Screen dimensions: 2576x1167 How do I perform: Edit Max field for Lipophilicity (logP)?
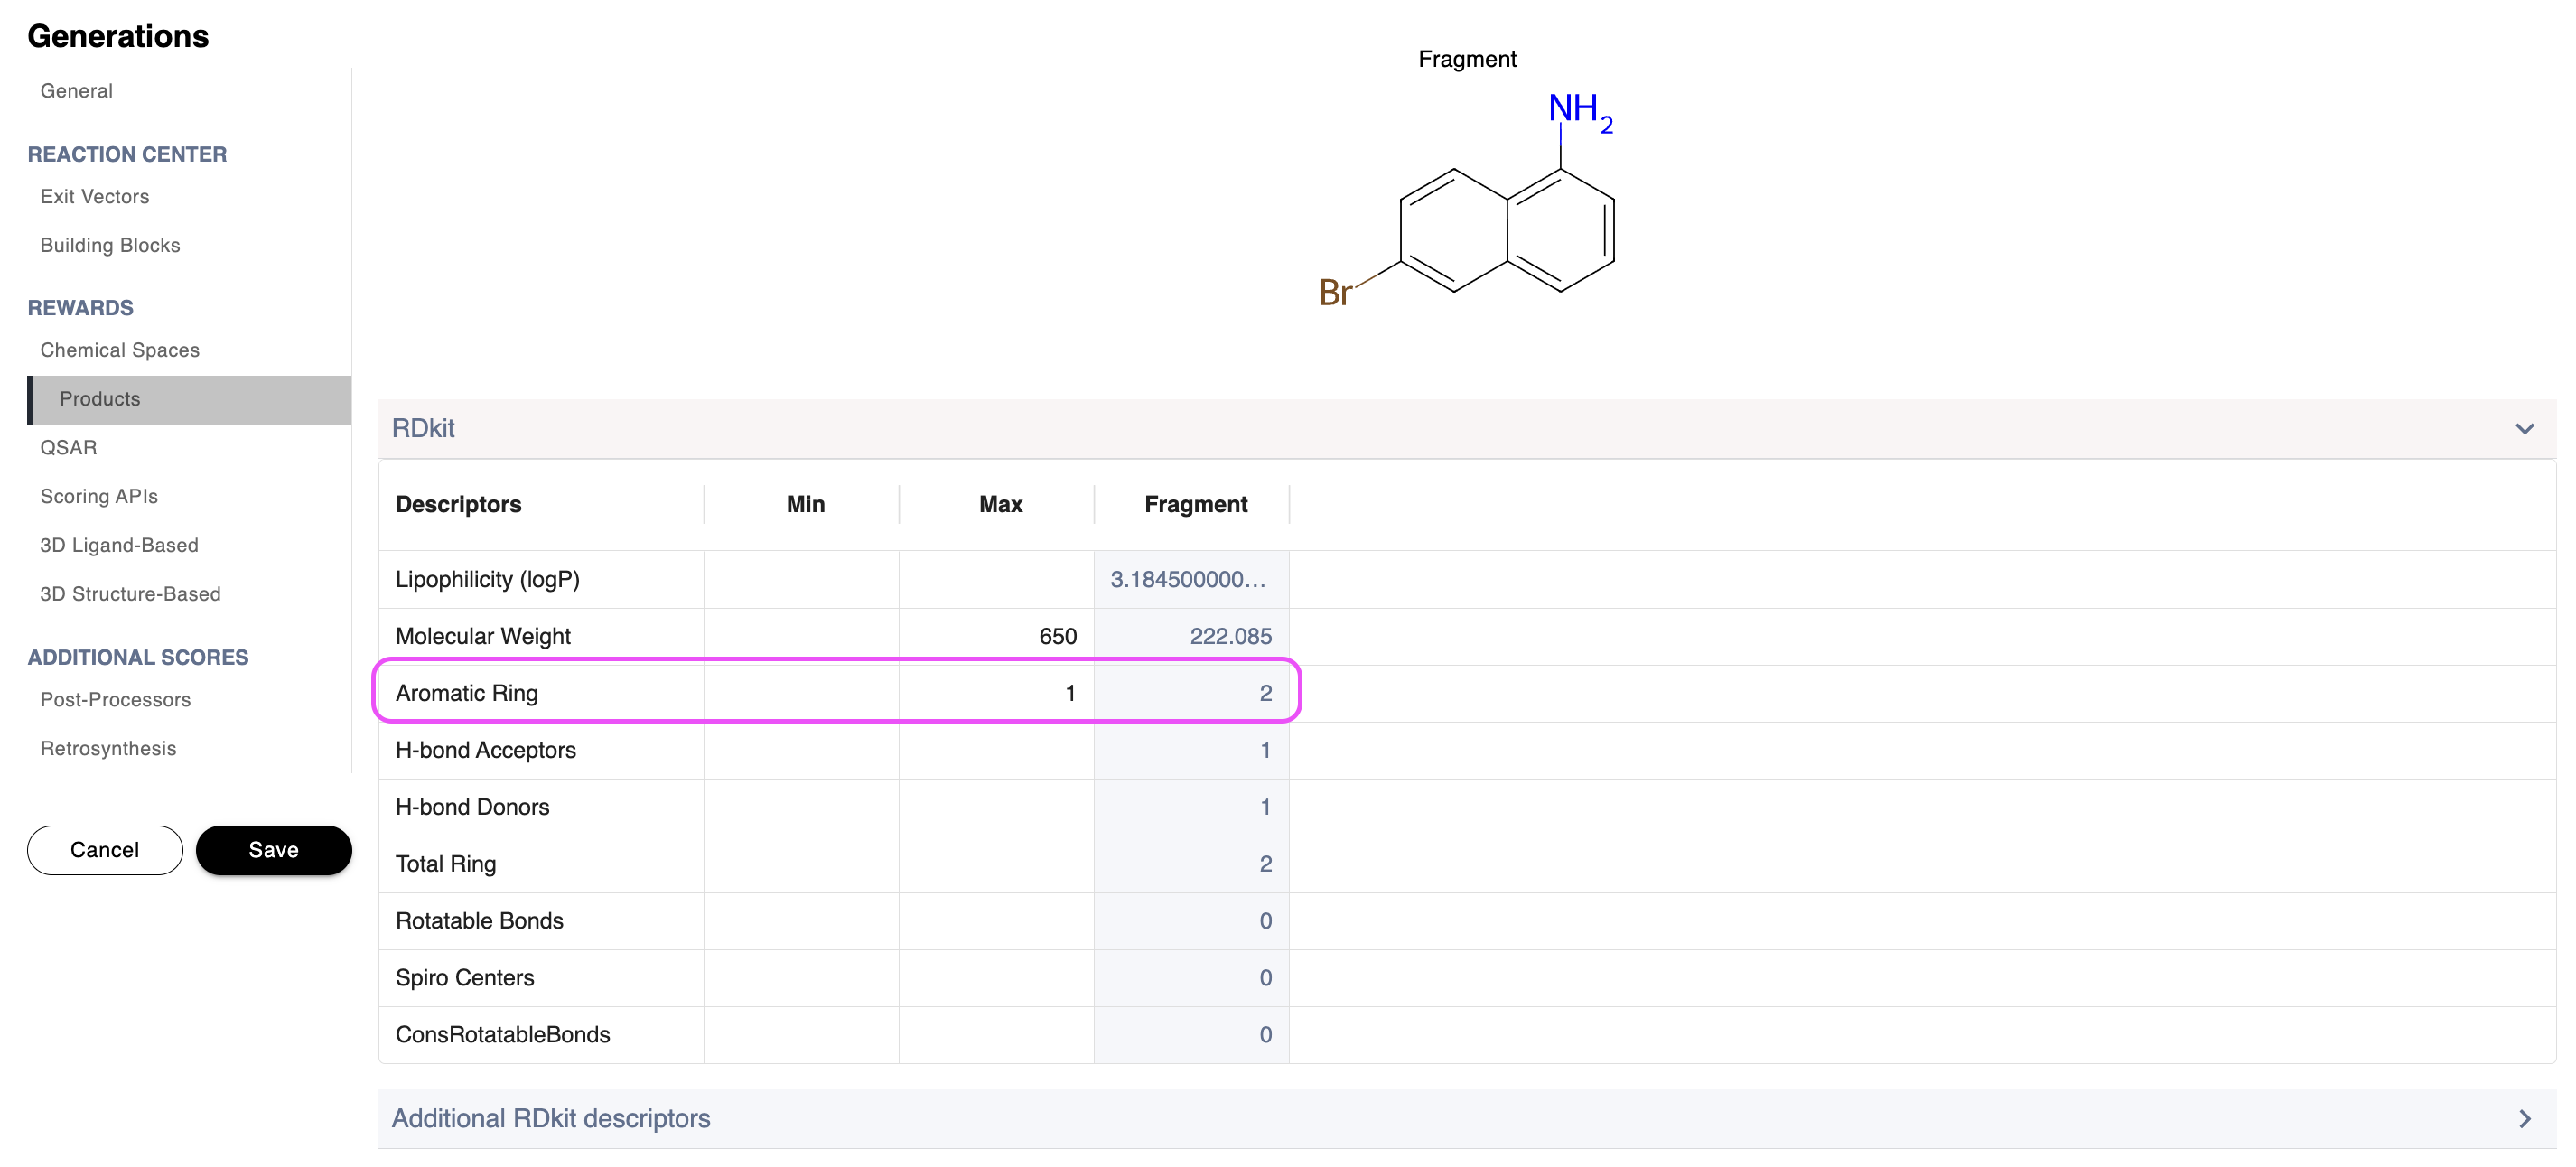point(997,580)
